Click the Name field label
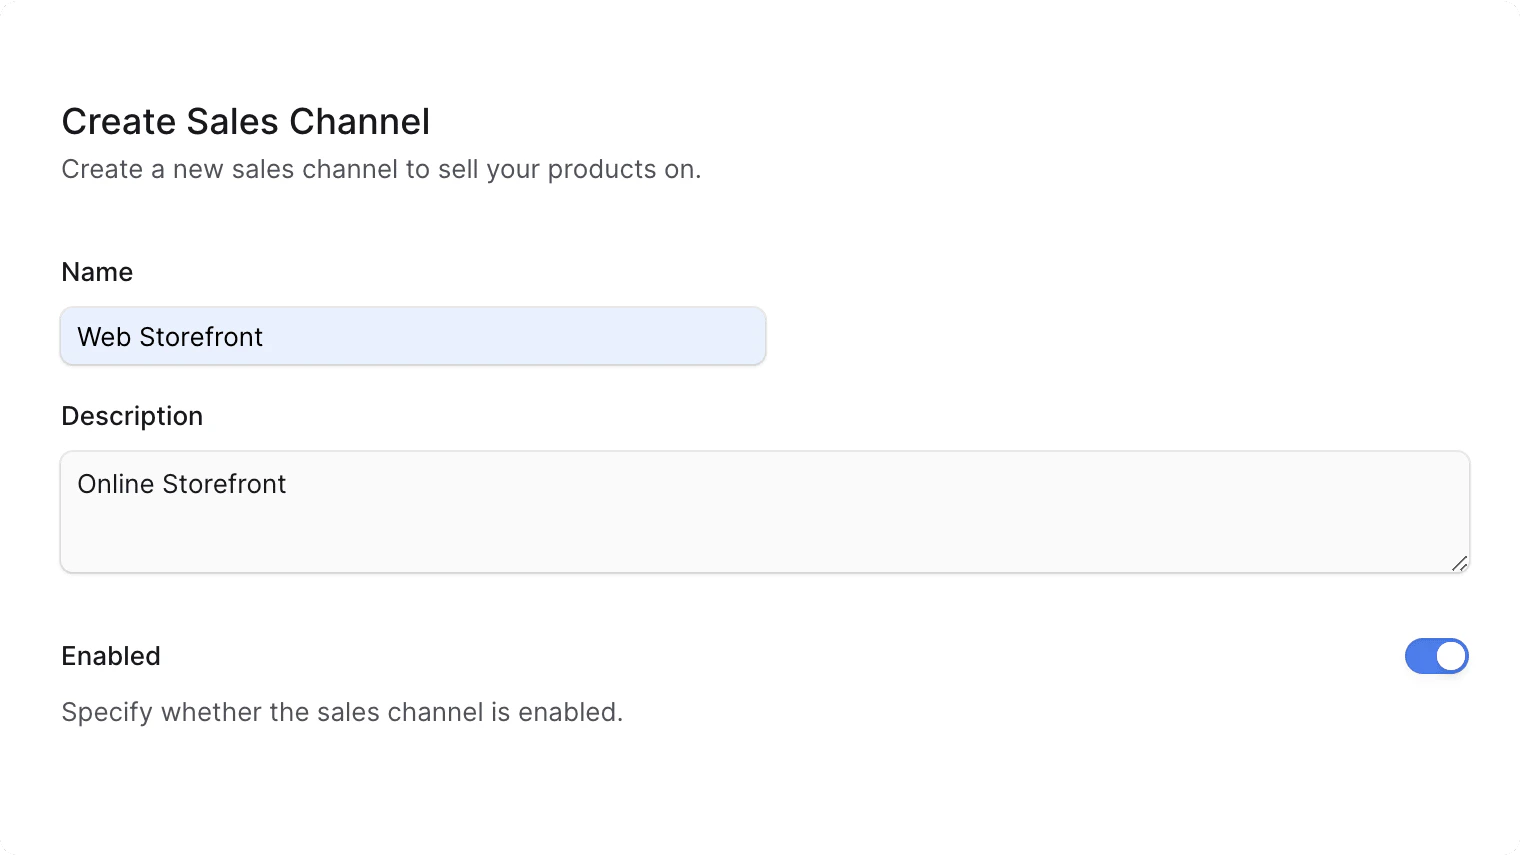This screenshot has width=1520, height=855. coord(96,271)
